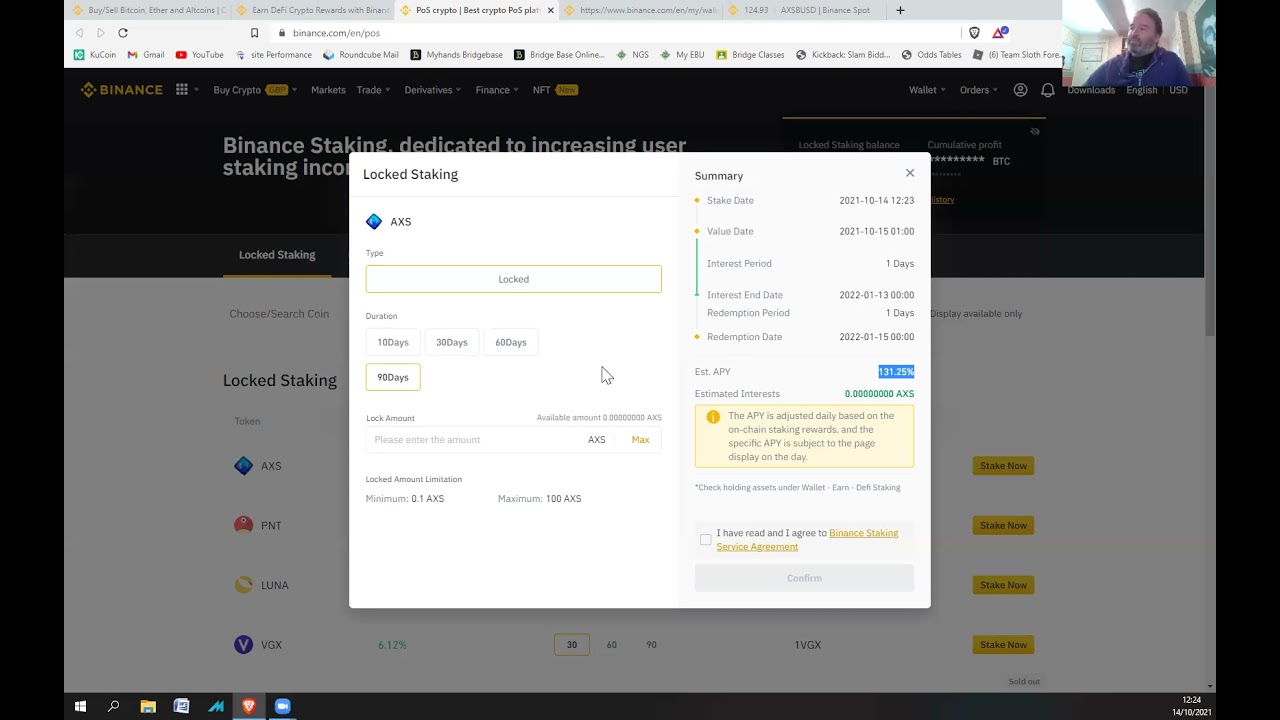Click Stake Now for AXS

pyautogui.click(x=1003, y=466)
